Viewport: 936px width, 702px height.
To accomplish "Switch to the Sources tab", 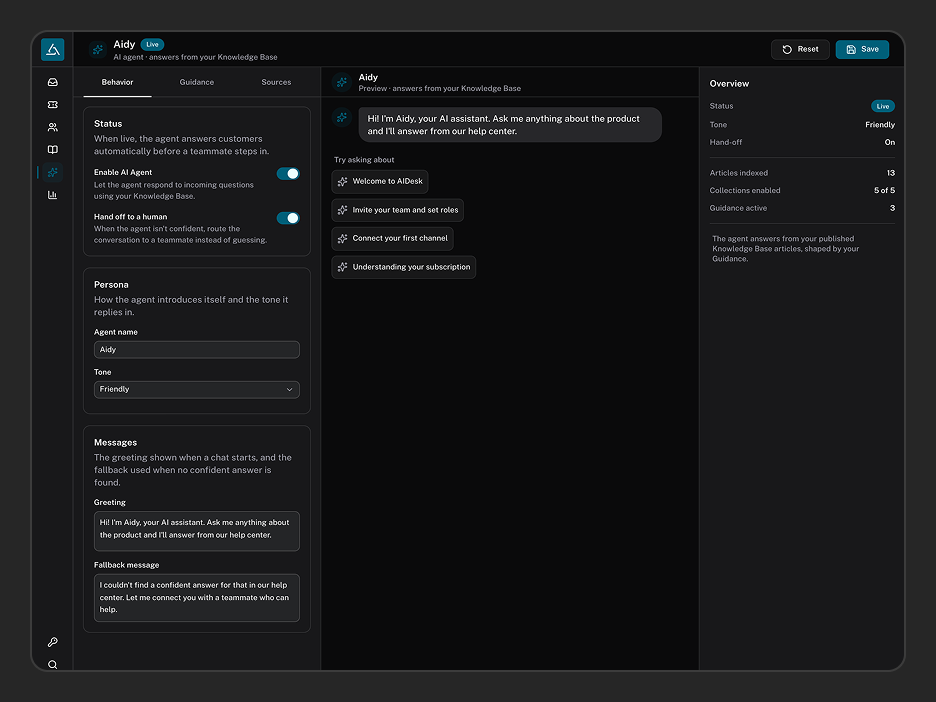I will point(276,82).
